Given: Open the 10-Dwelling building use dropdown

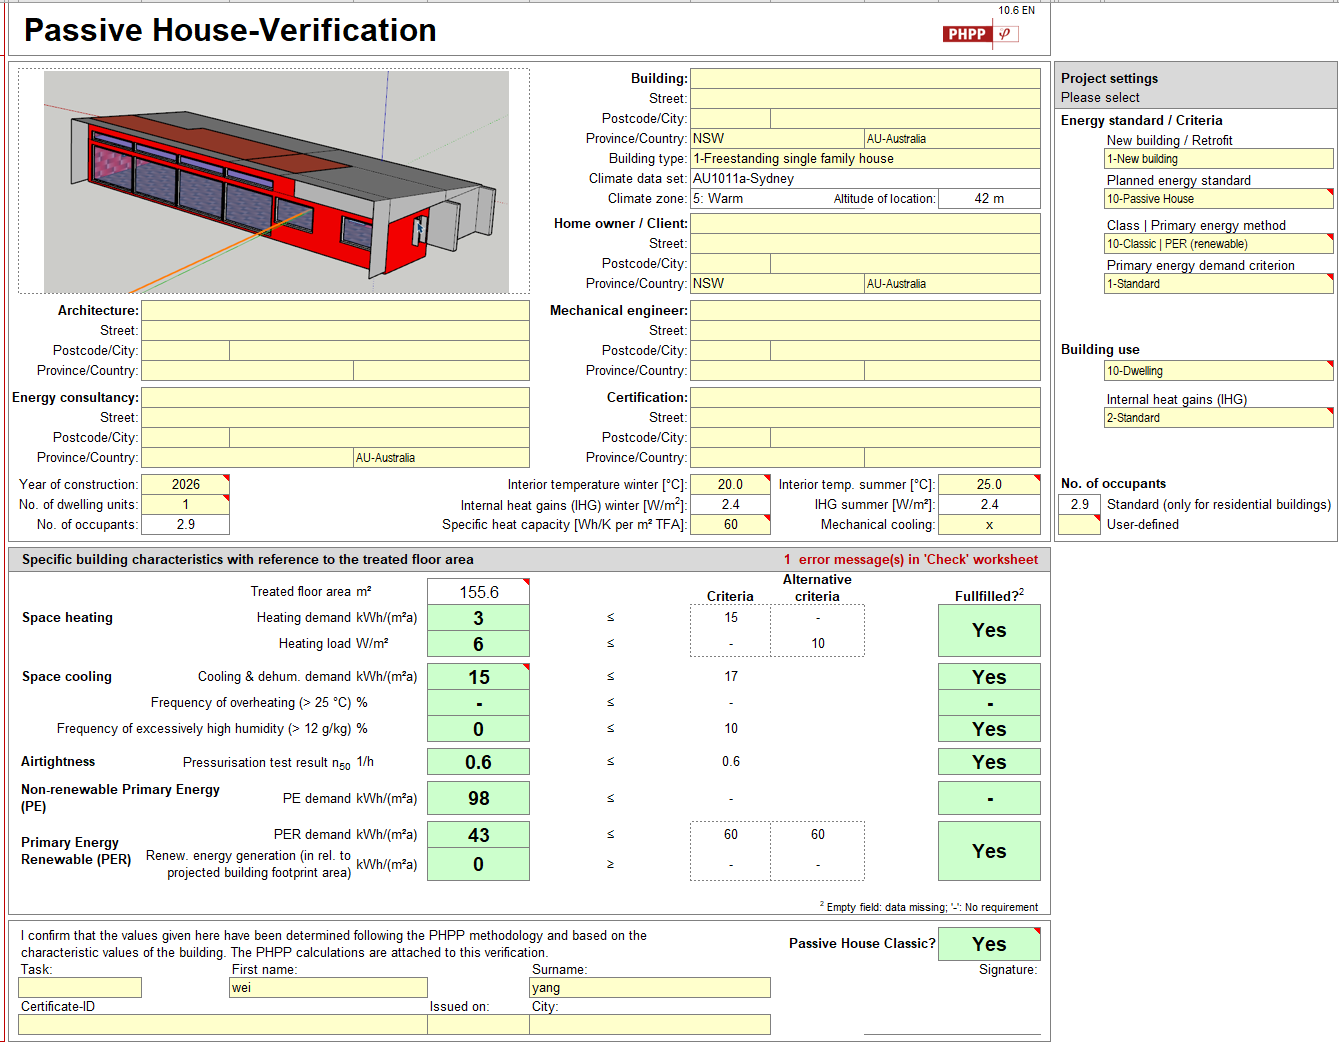Looking at the screenshot, I should (1218, 371).
